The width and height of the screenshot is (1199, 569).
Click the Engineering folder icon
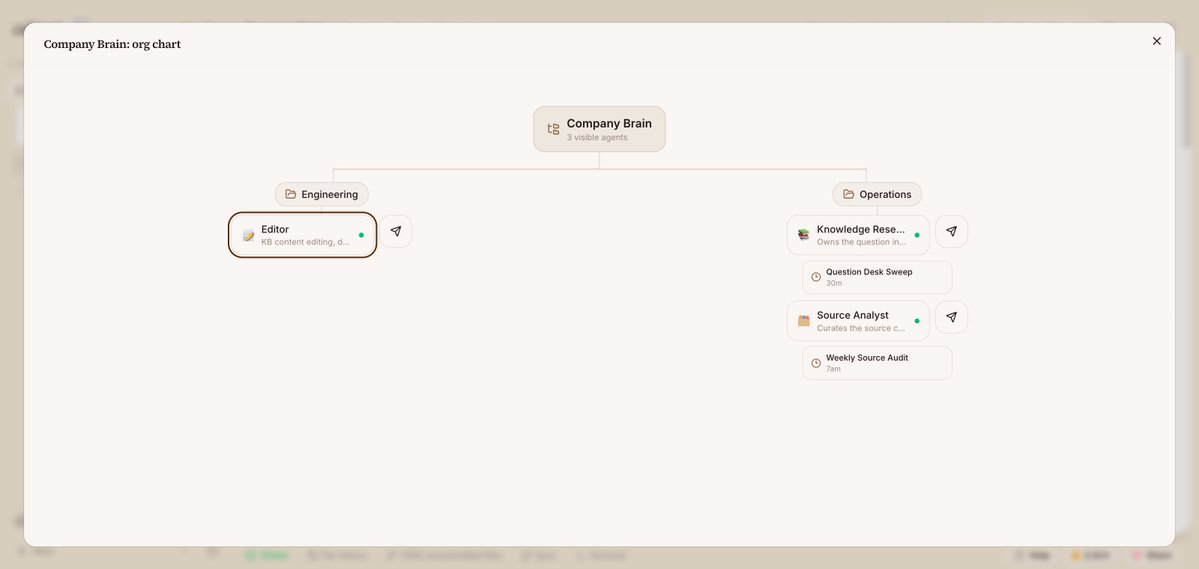coord(291,194)
